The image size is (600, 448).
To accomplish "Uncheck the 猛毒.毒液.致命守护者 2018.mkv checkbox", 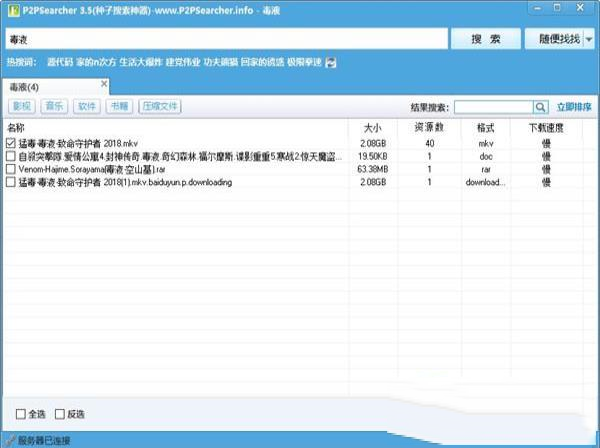I will [11, 144].
